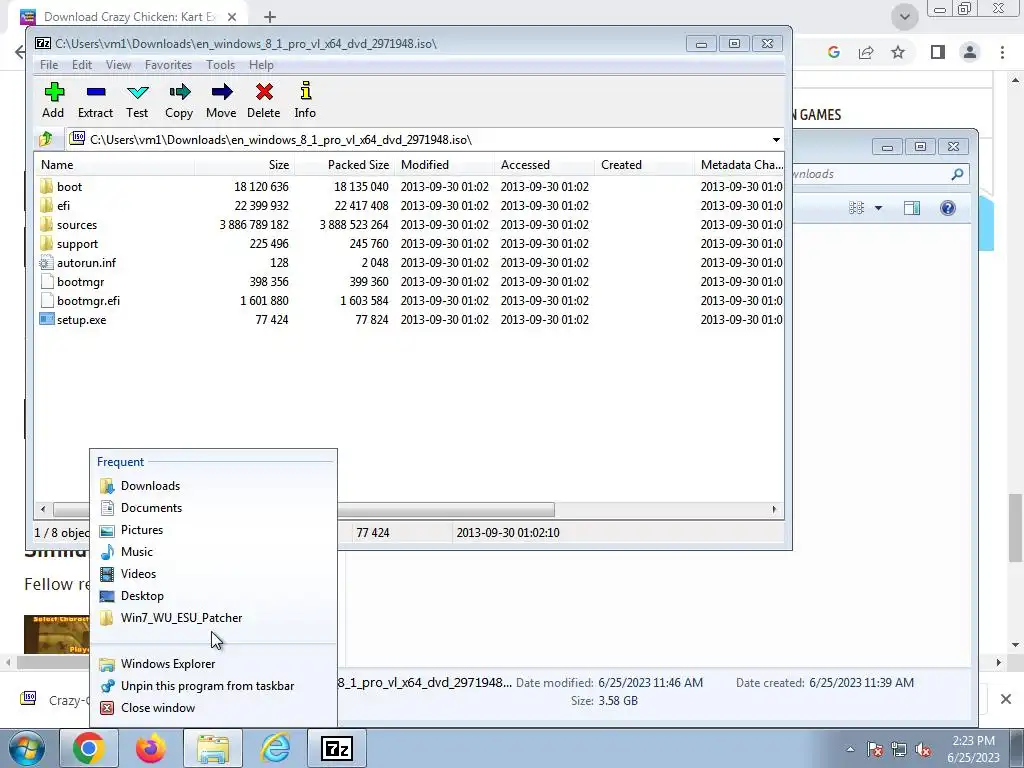Screen dimensions: 1024x768
Task: Open the View menu in 7-Zip
Action: click(x=118, y=65)
